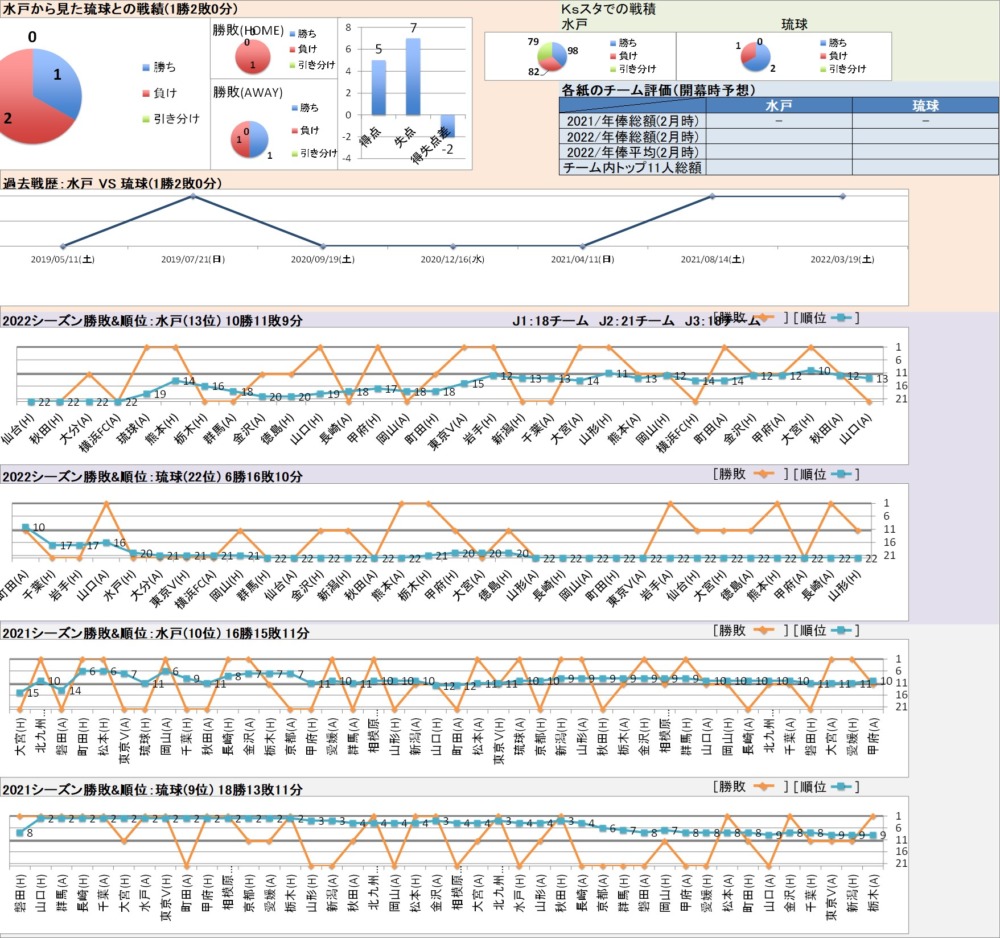This screenshot has height=938, width=1000.
Task: Click the 2021/08/14 point on past results line
Action: (712, 196)
